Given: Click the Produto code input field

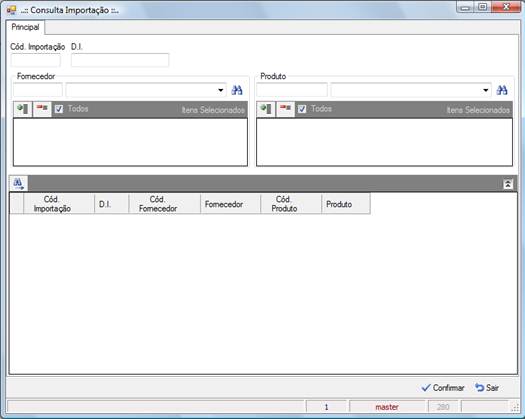Looking at the screenshot, I should pyautogui.click(x=292, y=90).
